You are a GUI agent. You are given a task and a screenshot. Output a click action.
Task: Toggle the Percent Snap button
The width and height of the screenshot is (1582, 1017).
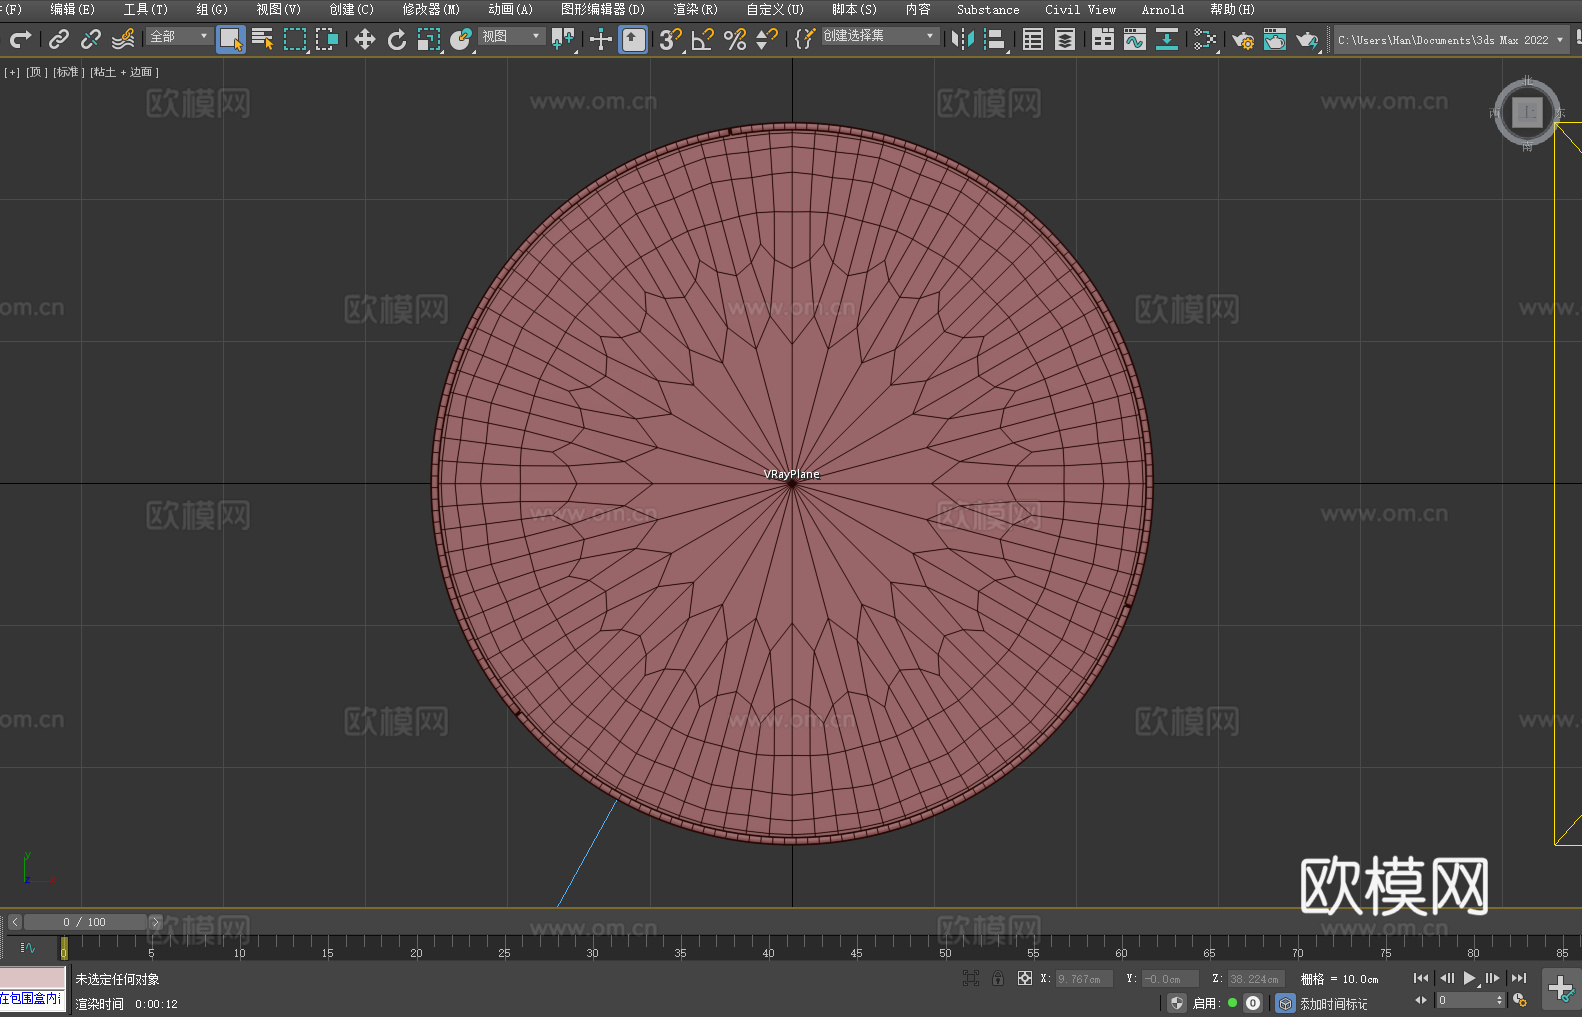pyautogui.click(x=735, y=39)
